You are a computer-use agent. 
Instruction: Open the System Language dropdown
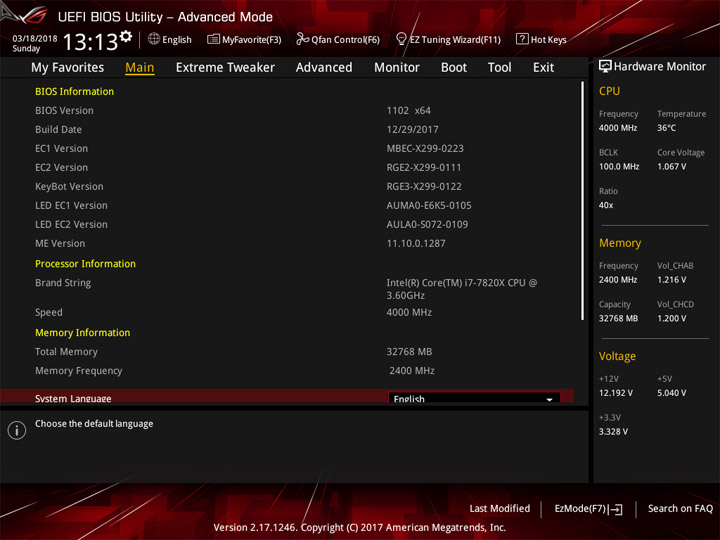[x=474, y=398]
